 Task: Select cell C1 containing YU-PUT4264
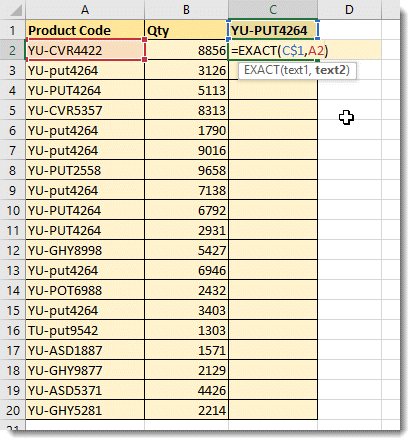pyautogui.click(x=273, y=30)
